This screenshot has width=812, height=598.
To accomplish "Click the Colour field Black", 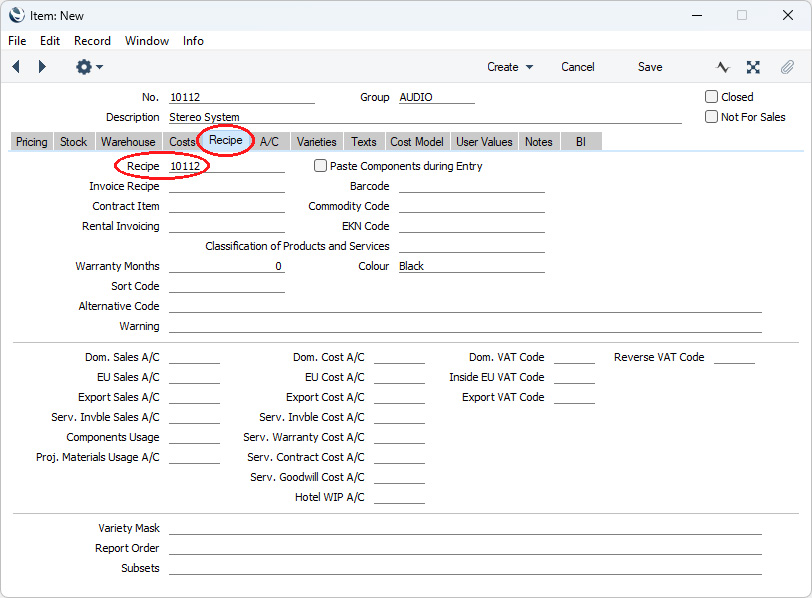I will pos(472,266).
